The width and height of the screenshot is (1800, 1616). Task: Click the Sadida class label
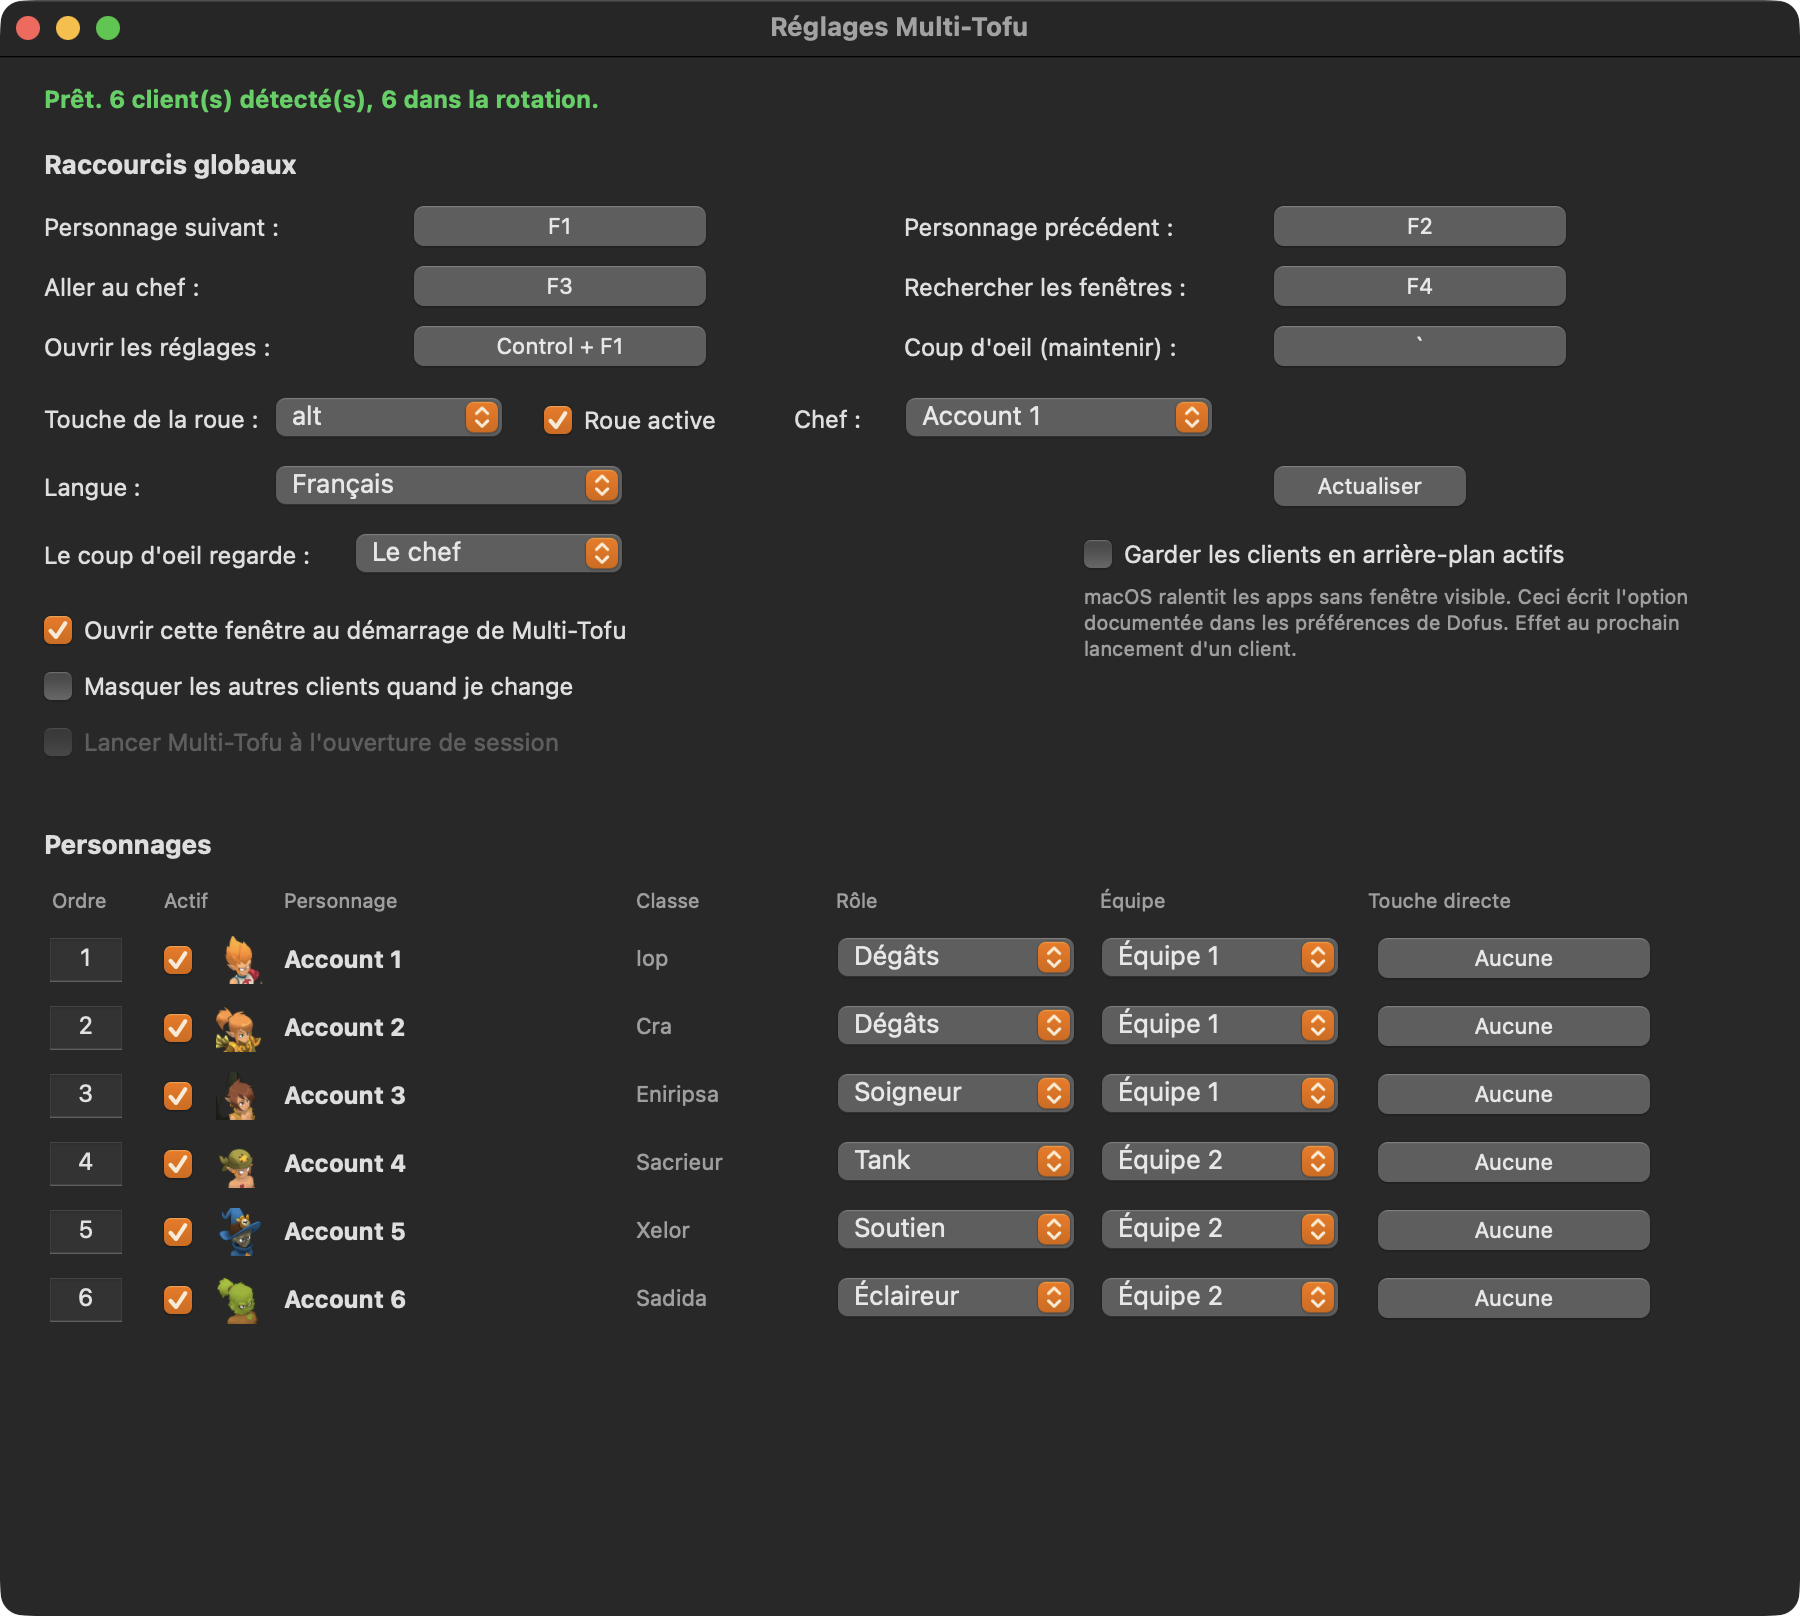click(x=671, y=1298)
